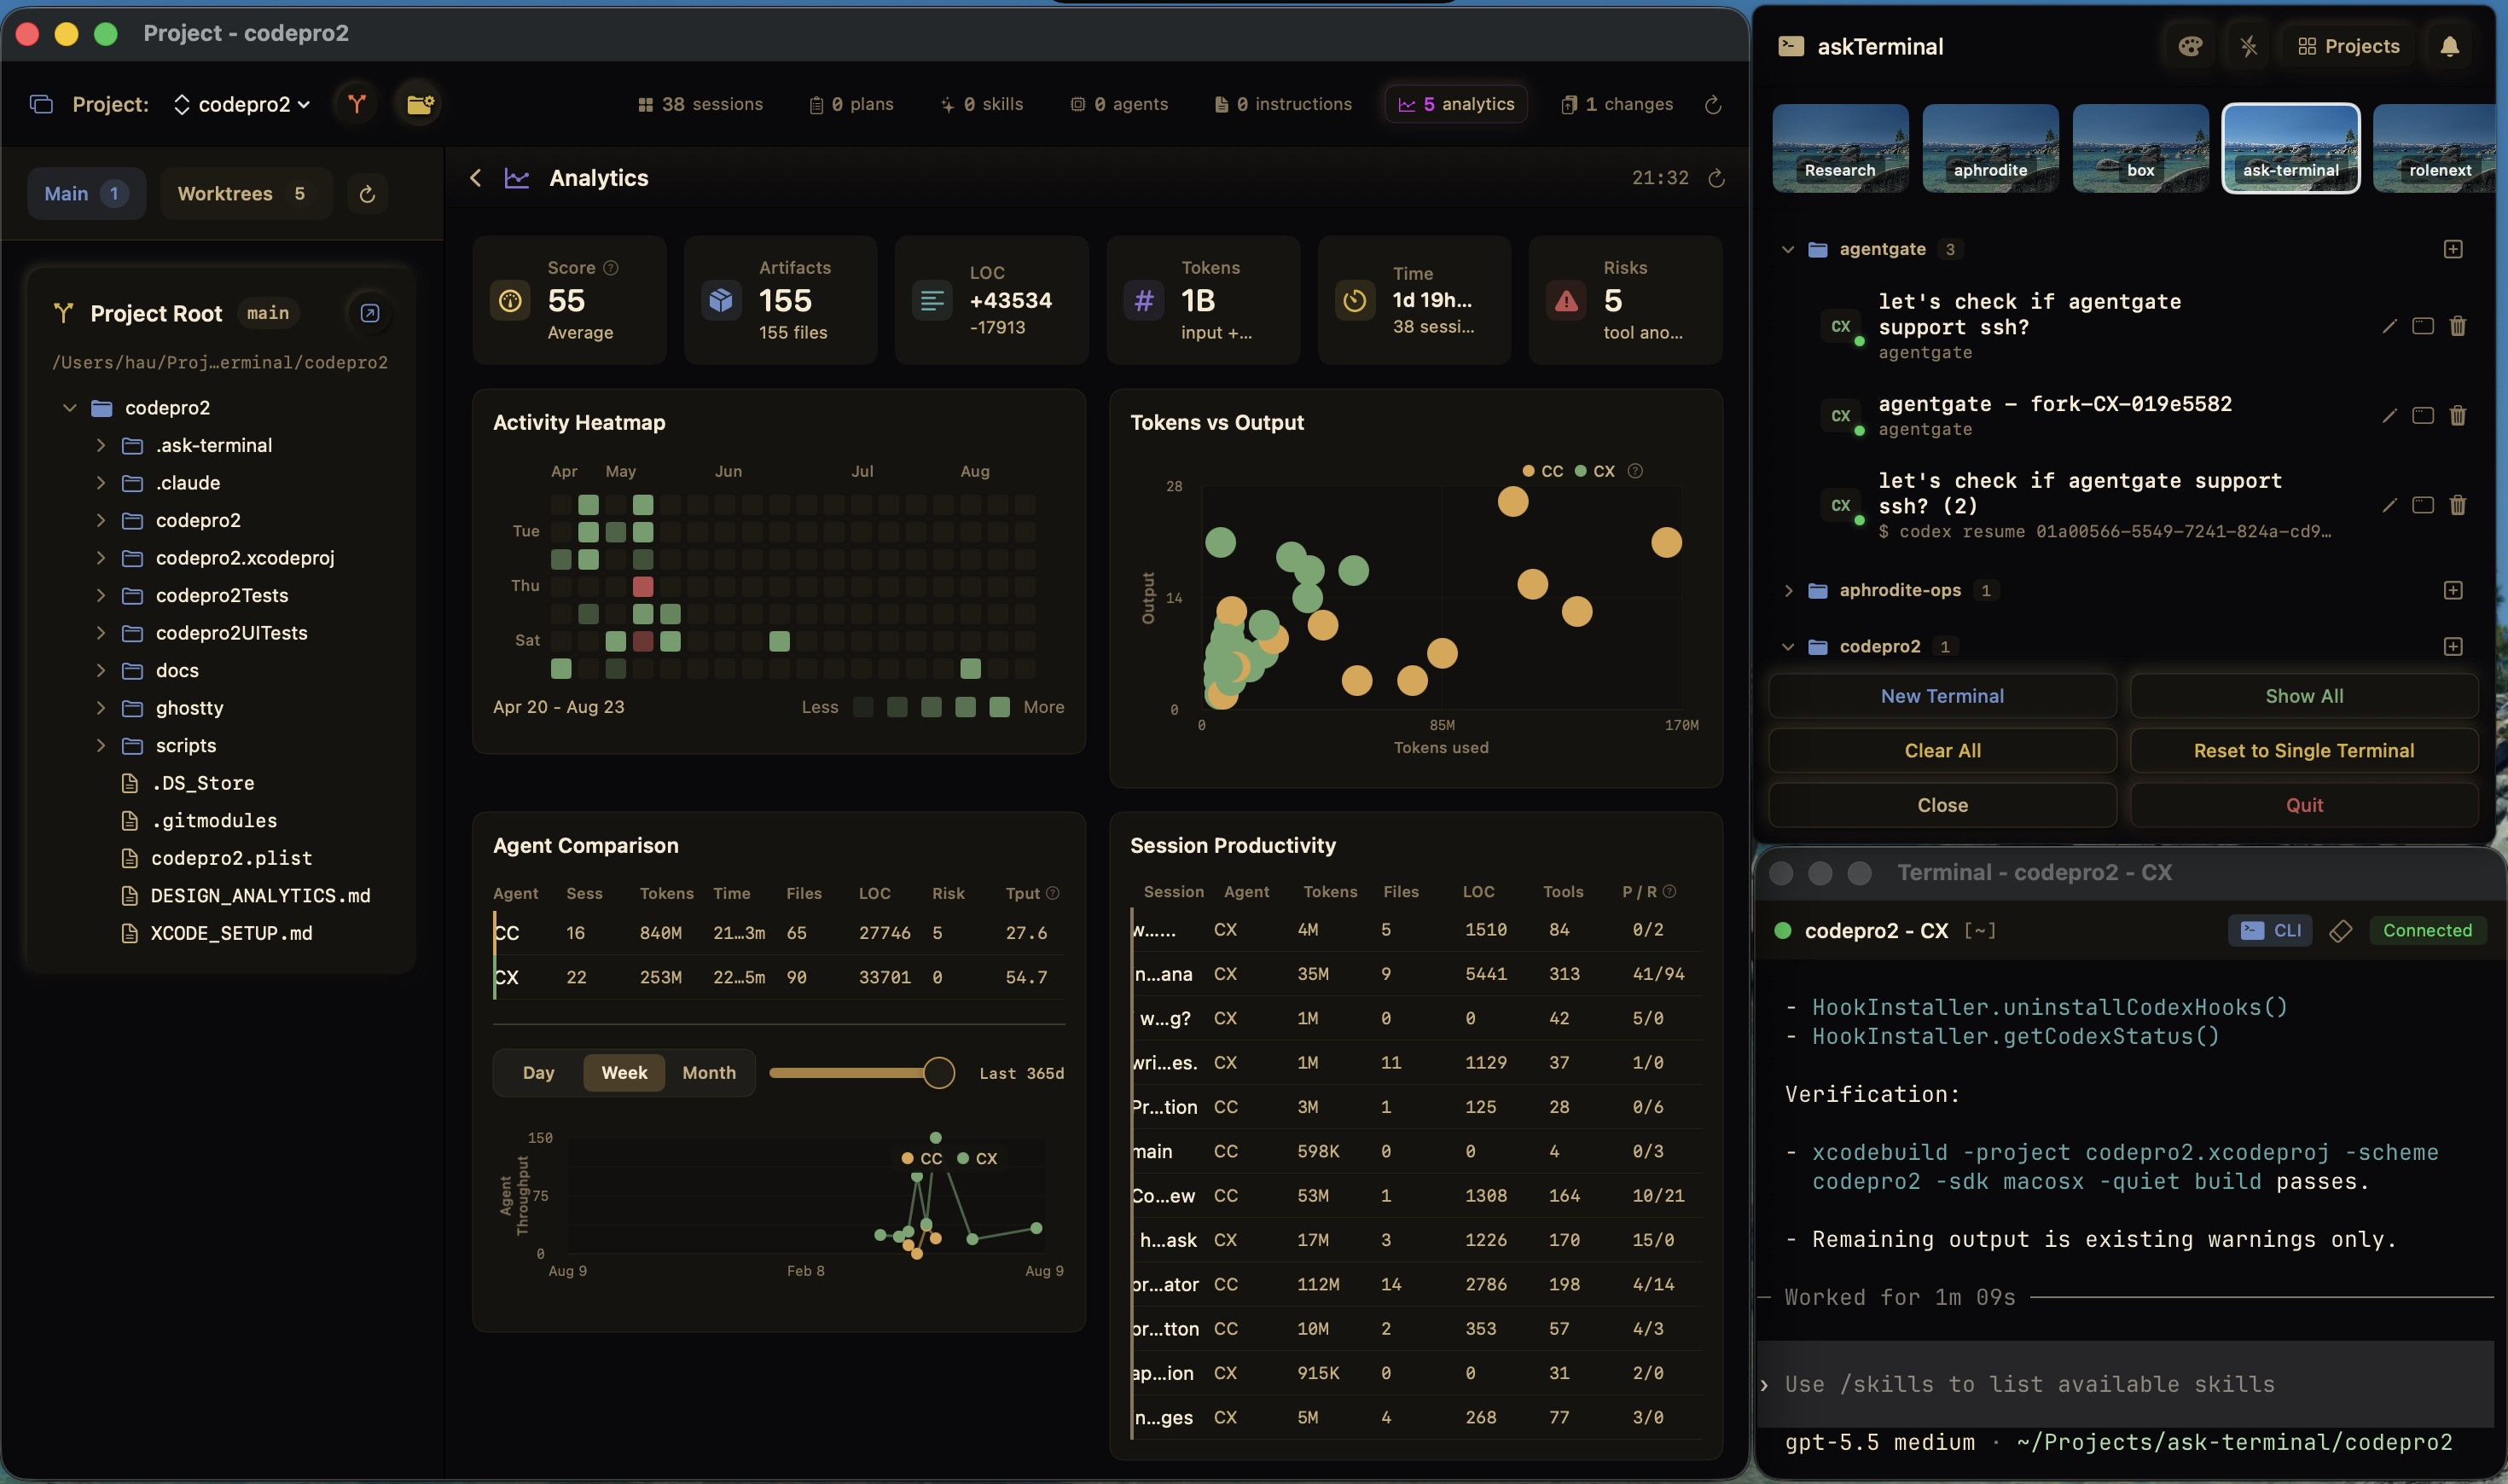Open the Projects button in askTerminal
This screenshot has height=1484, width=2508.
[x=2348, y=46]
